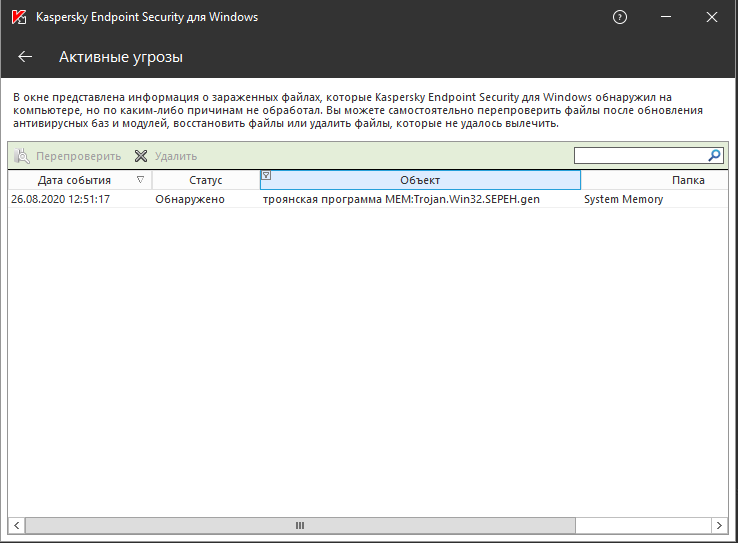
Task: Minimize the Kaspersky window
Action: click(666, 17)
